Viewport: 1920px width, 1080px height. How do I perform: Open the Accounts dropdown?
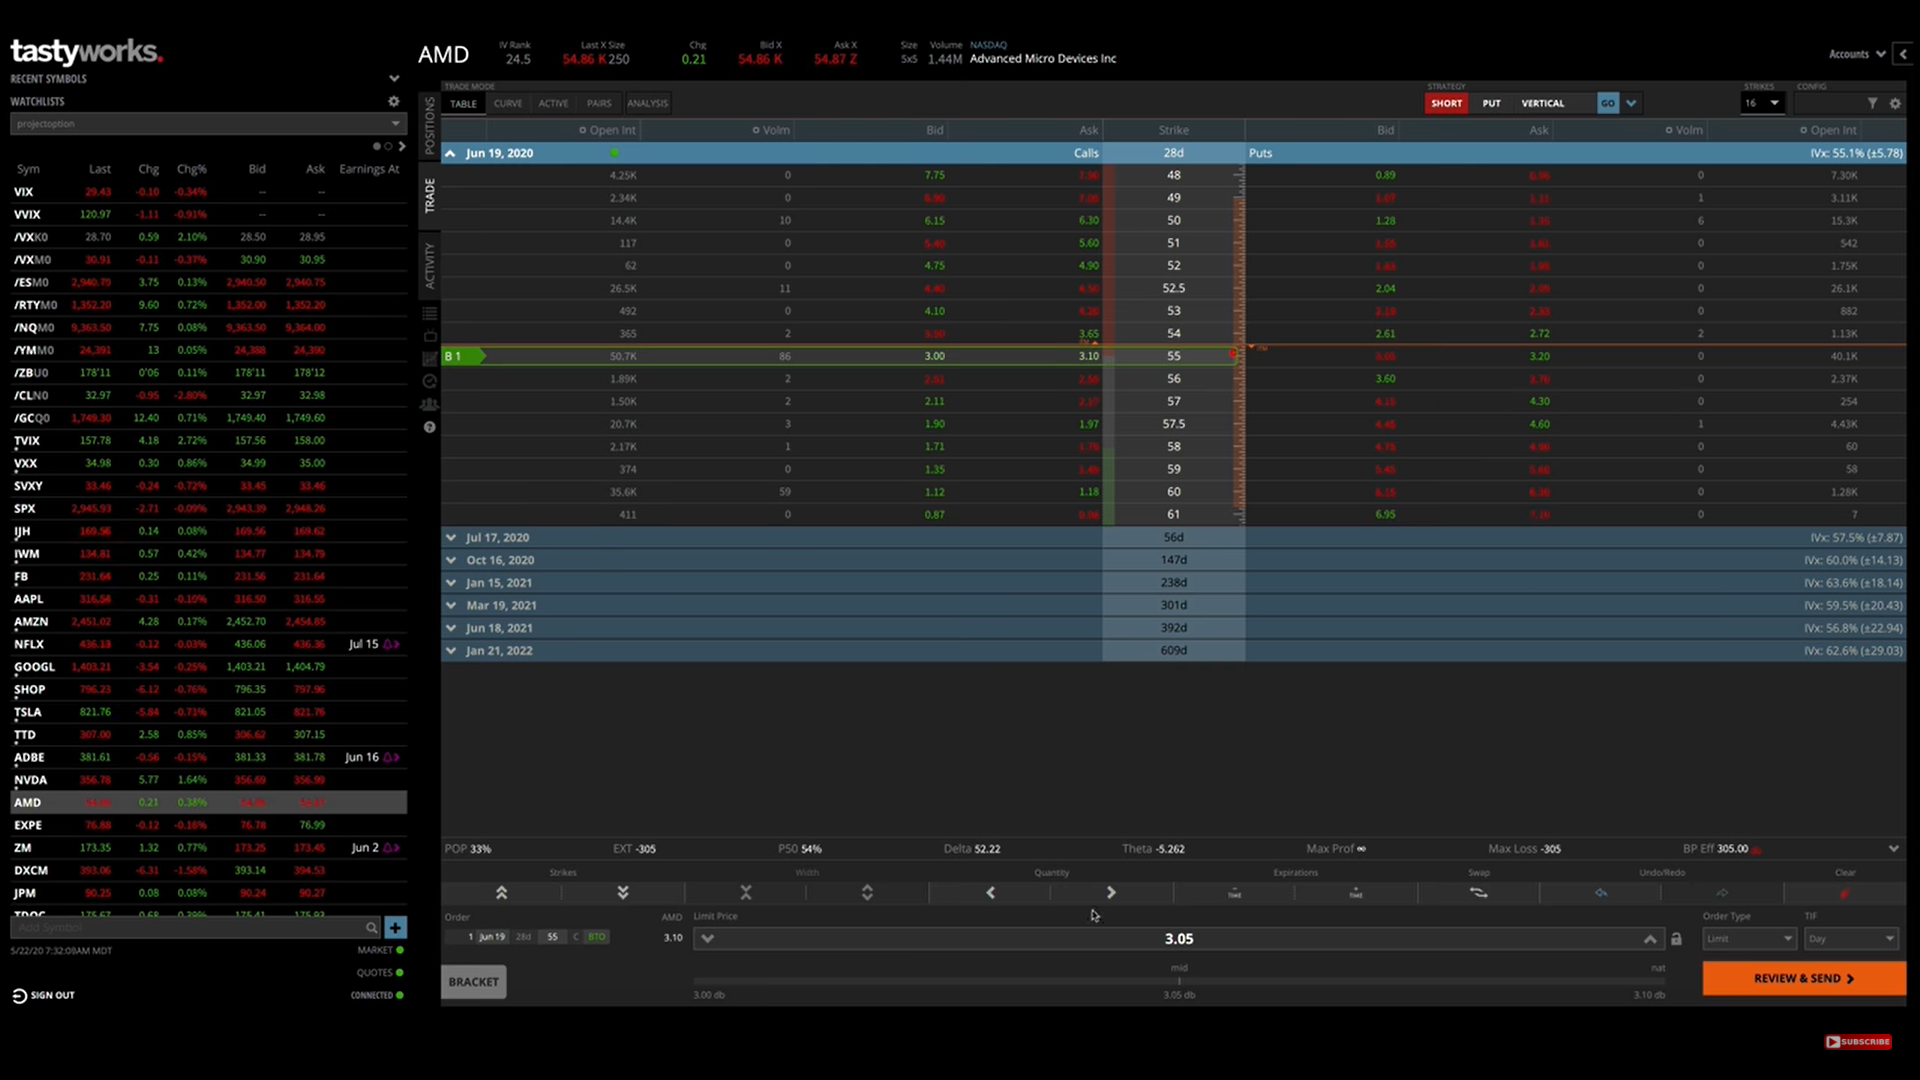pyautogui.click(x=1857, y=54)
